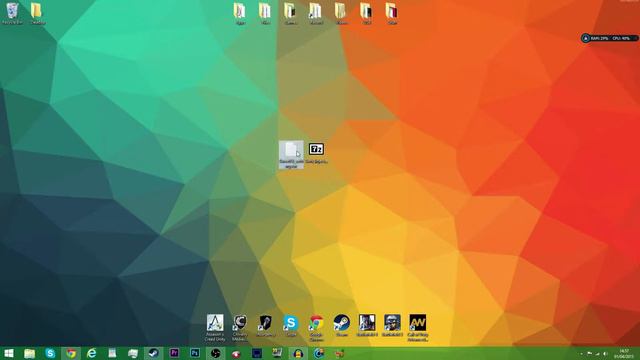Select the Recycle Bin desktop icon

(x=12, y=13)
